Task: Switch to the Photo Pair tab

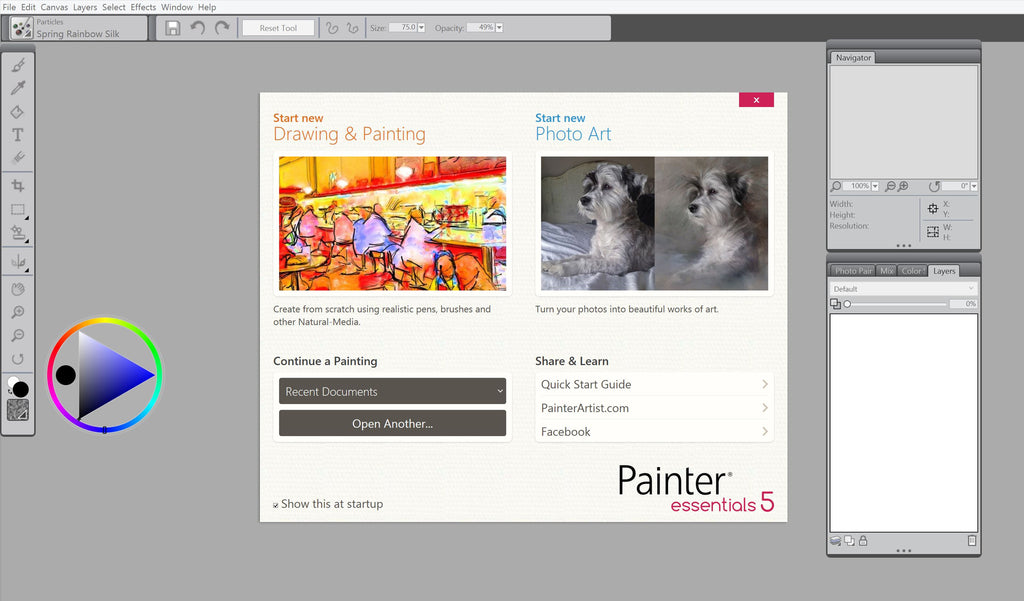Action: [x=853, y=271]
